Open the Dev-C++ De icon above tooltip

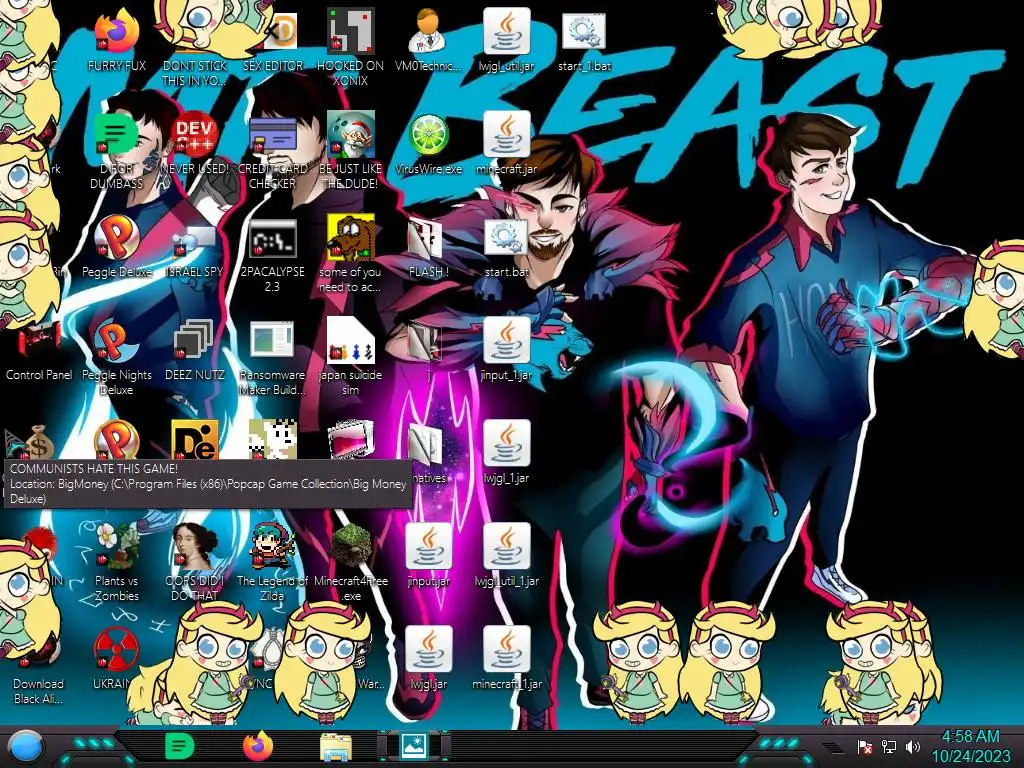[x=194, y=440]
